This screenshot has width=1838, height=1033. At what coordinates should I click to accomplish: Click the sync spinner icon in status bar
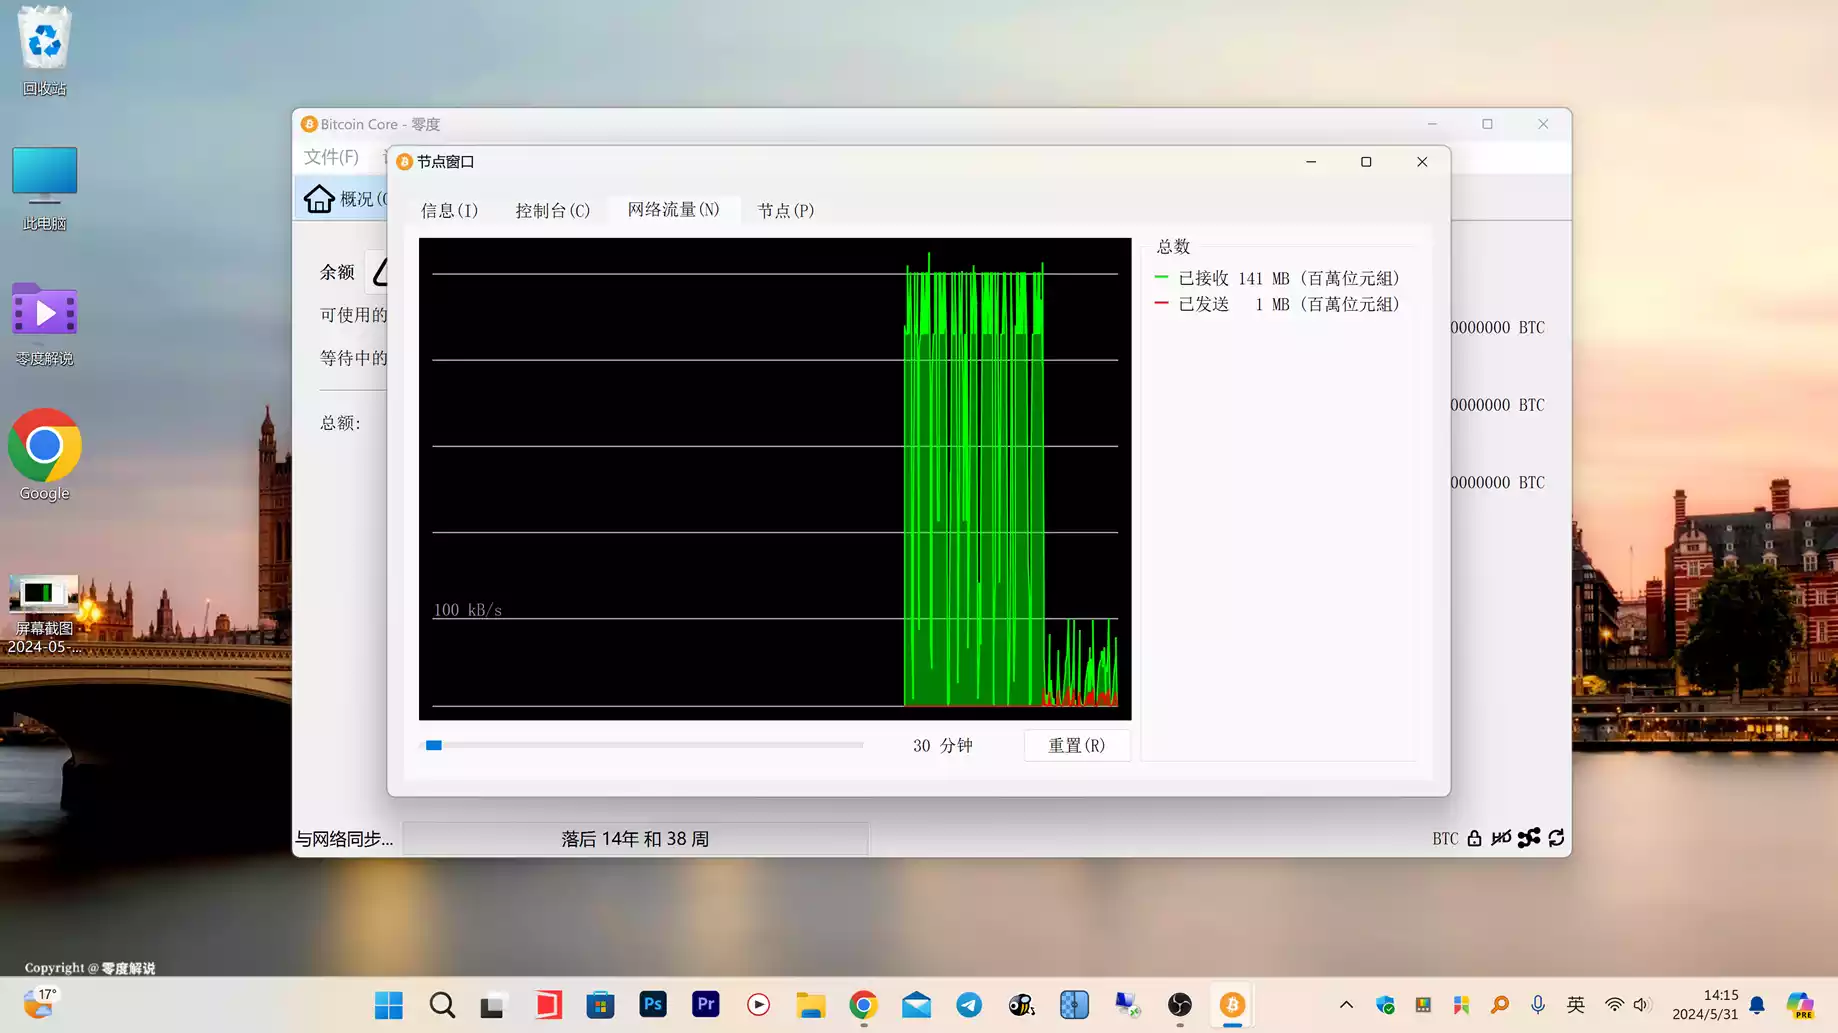tap(1556, 838)
